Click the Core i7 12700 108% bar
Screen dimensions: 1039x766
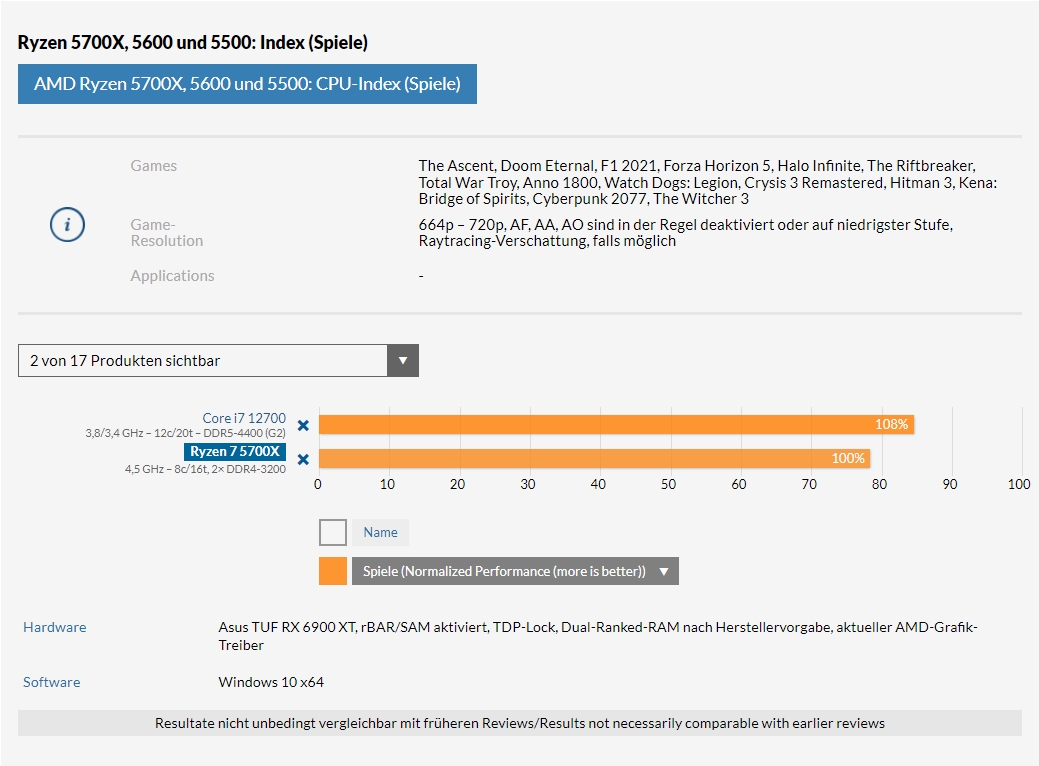click(616, 424)
